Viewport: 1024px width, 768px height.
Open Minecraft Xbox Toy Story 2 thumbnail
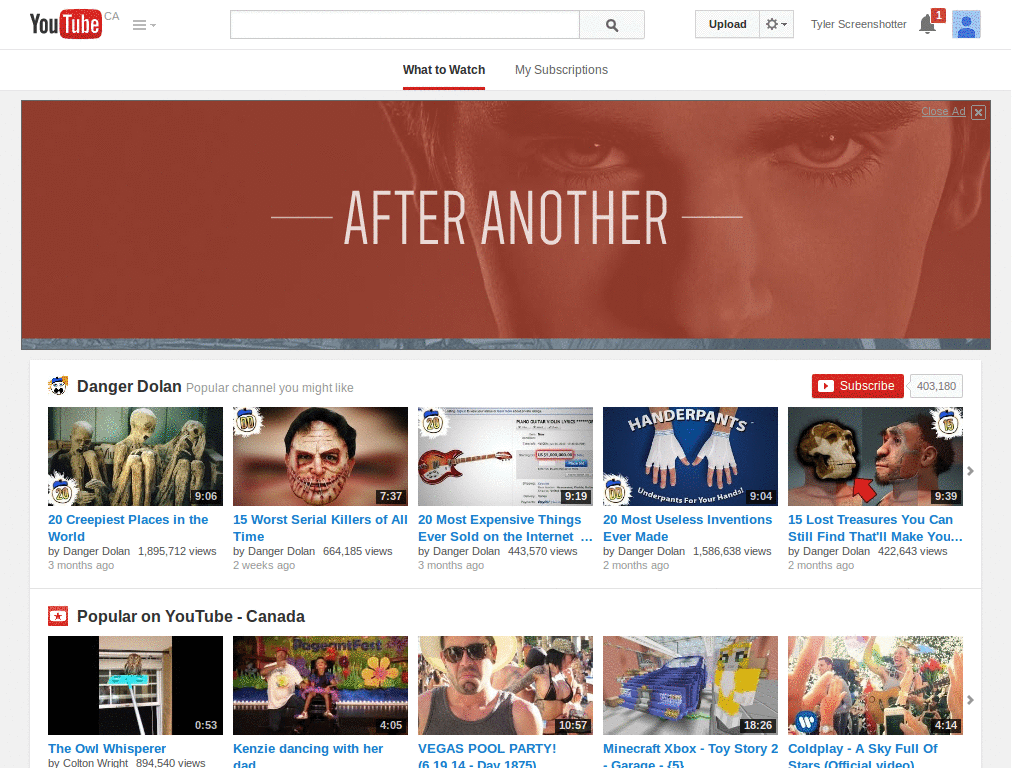pyautogui.click(x=690, y=686)
